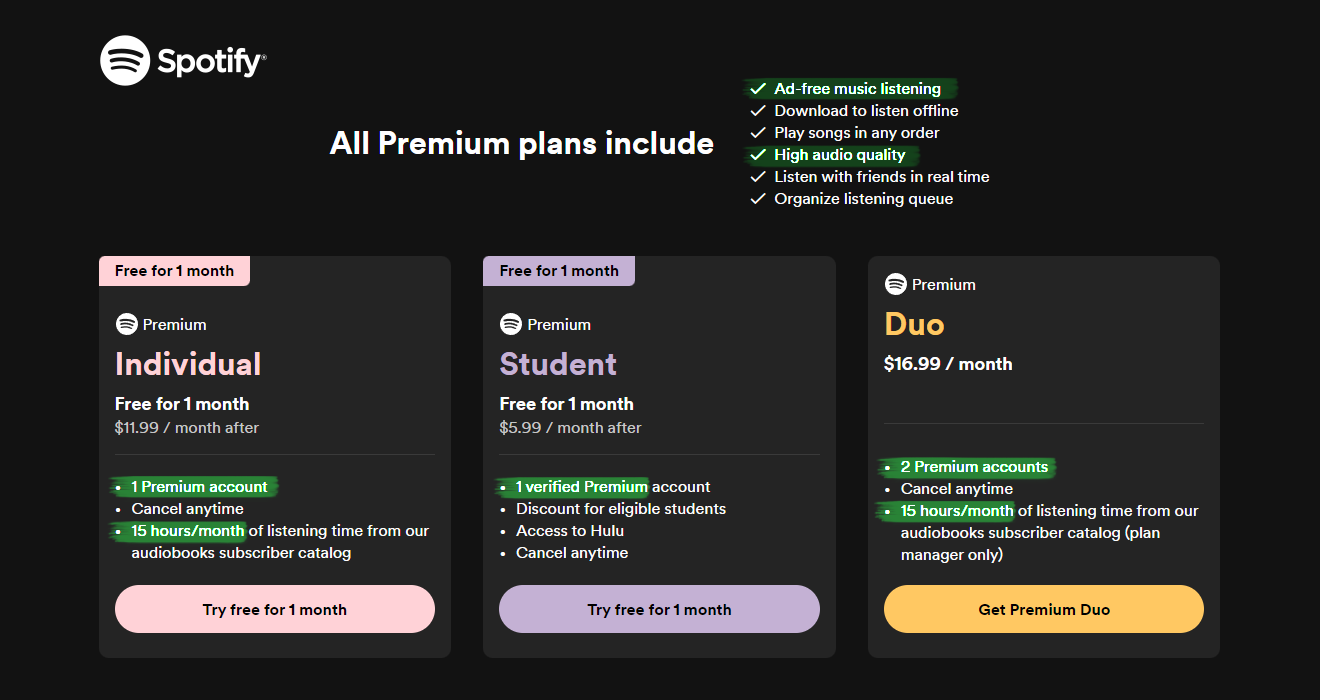Select the Duo plan heading
Viewport: 1320px width, 700px height.
pyautogui.click(x=913, y=324)
